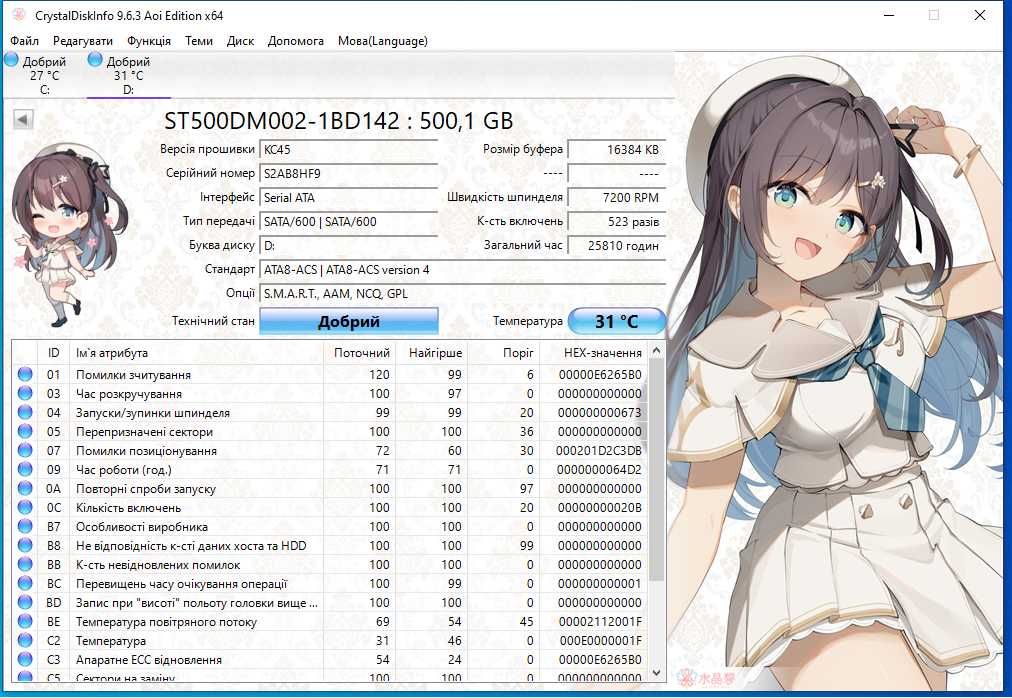Click status icon of attribute BD row
Screen dimensions: 1012x698
click(x=25, y=602)
